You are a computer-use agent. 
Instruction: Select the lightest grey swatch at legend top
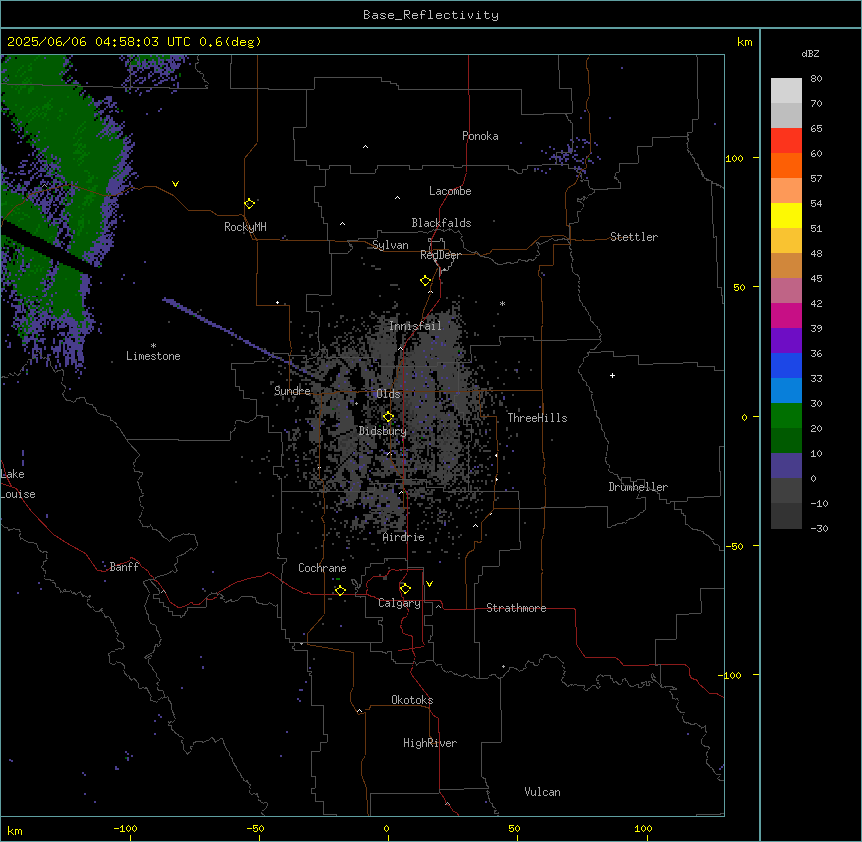point(786,90)
